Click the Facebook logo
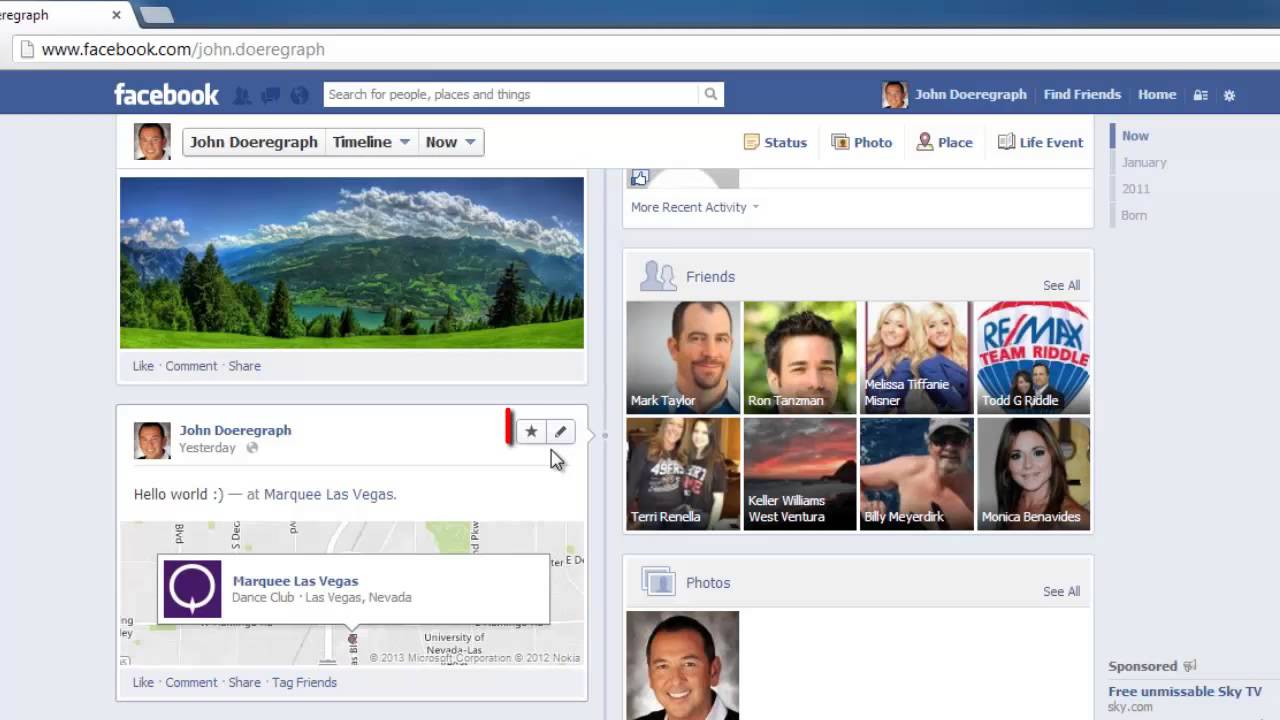The height and width of the screenshot is (720, 1280). (166, 94)
